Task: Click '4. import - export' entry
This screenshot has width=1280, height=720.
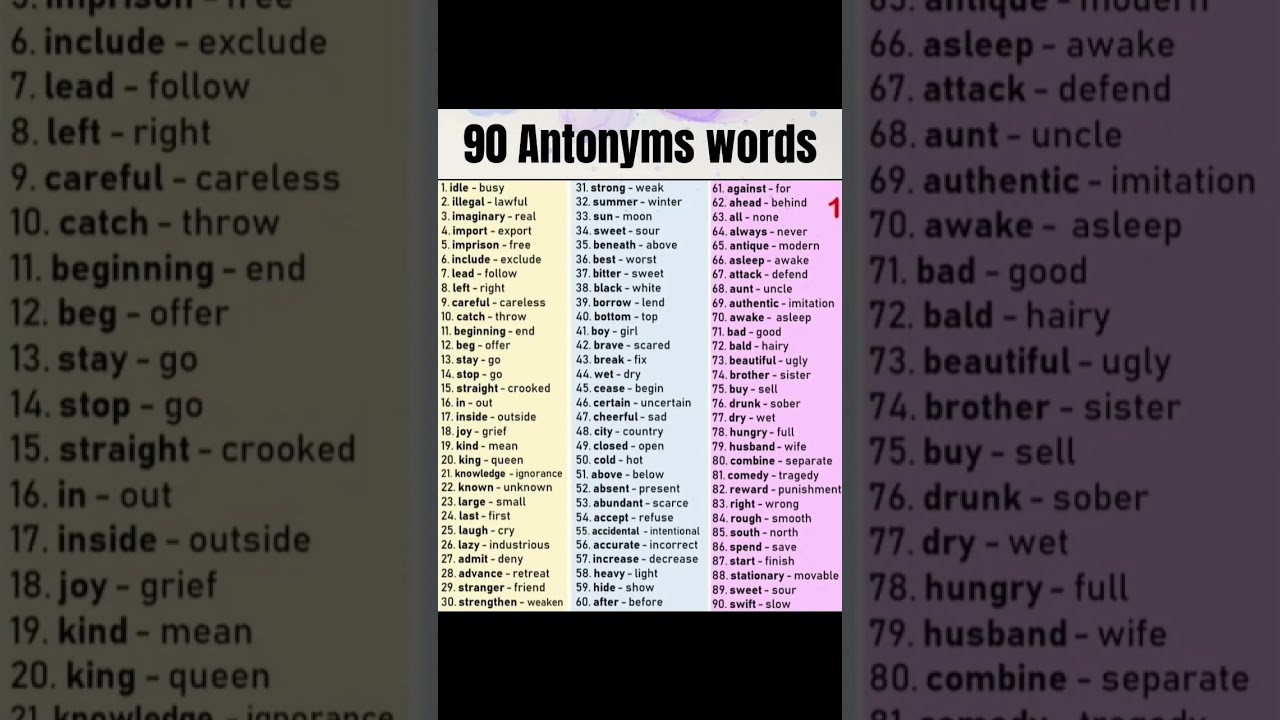Action: click(x=486, y=231)
